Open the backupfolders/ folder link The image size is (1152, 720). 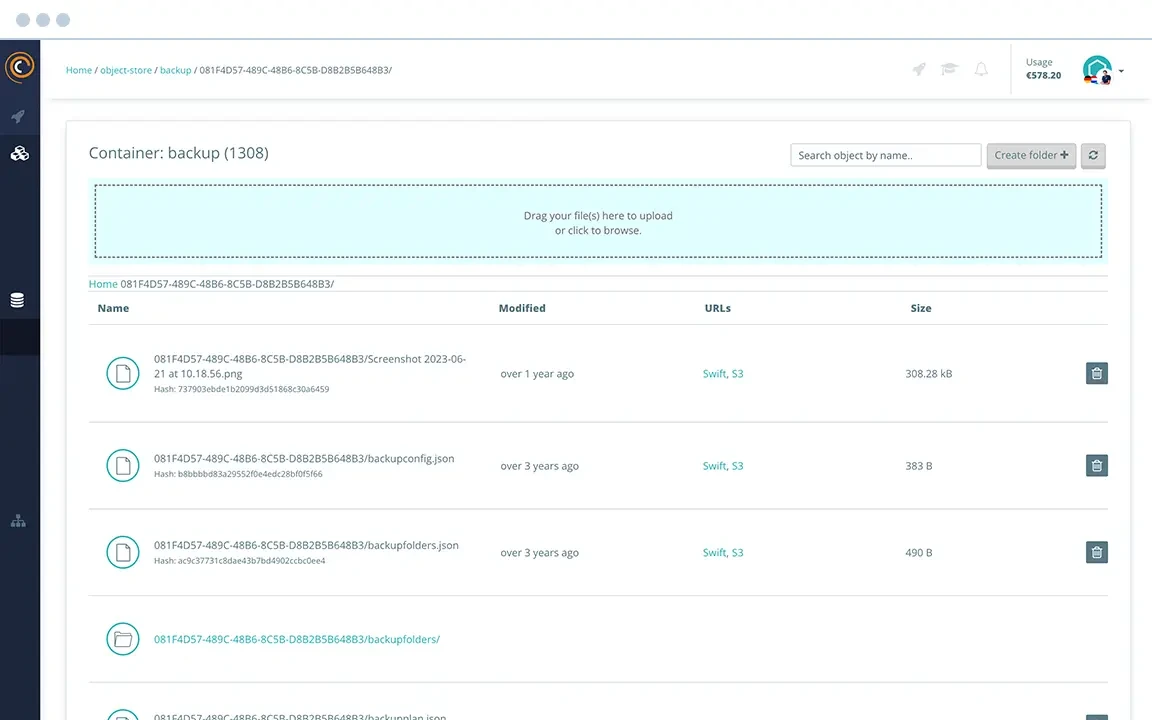pyautogui.click(x=297, y=639)
